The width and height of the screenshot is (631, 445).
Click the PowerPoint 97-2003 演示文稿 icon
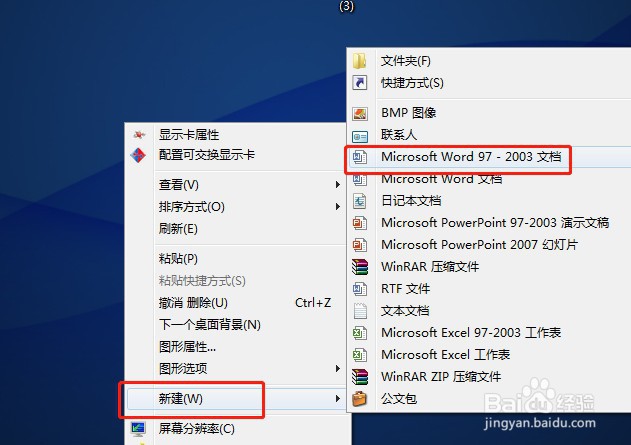tap(359, 223)
